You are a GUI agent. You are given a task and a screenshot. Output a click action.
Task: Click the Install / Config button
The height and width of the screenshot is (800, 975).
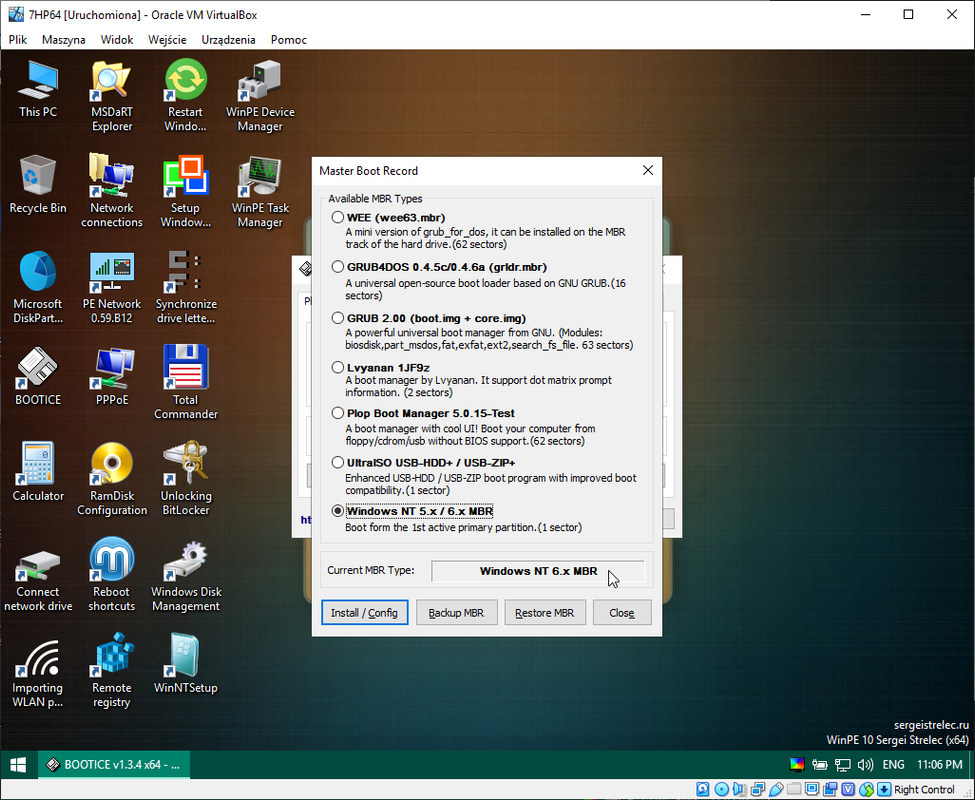[364, 612]
